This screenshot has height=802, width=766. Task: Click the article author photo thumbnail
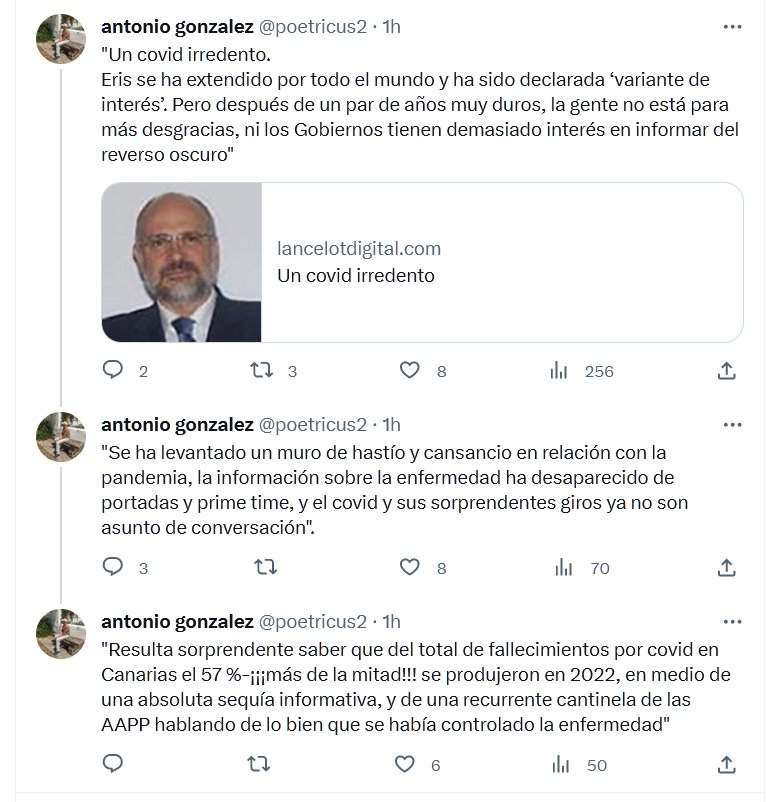pyautogui.click(x=182, y=262)
